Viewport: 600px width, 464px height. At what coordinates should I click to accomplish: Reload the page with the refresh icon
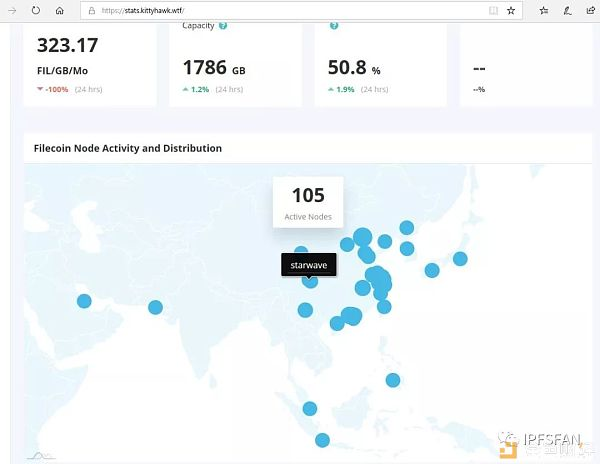pyautogui.click(x=36, y=10)
